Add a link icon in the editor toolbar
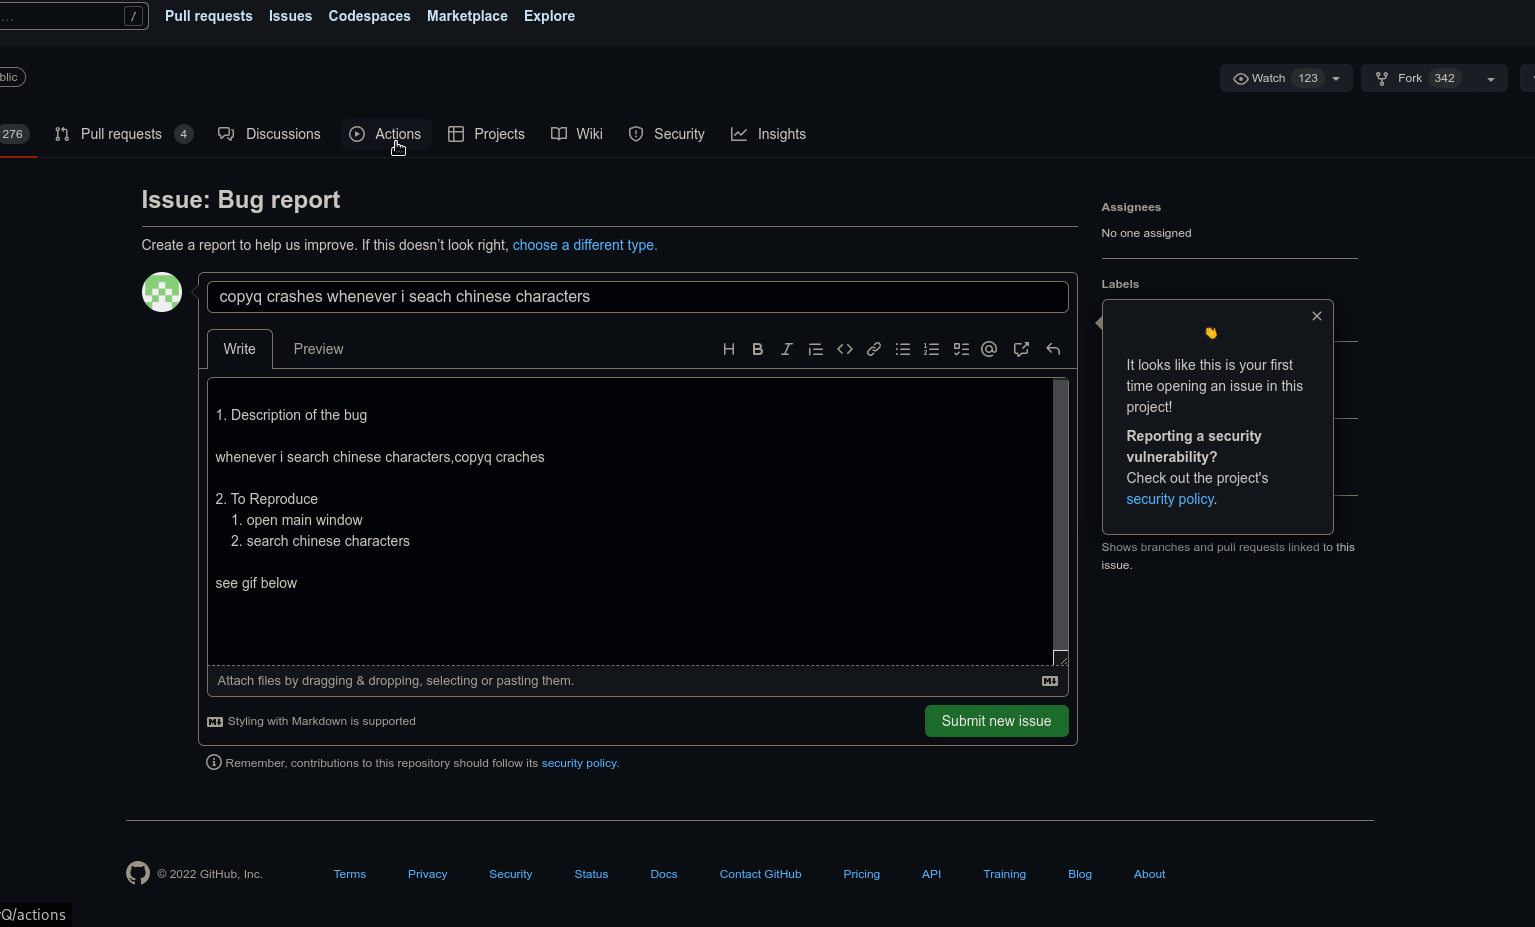Viewport: 1535px width, 927px height. point(874,349)
